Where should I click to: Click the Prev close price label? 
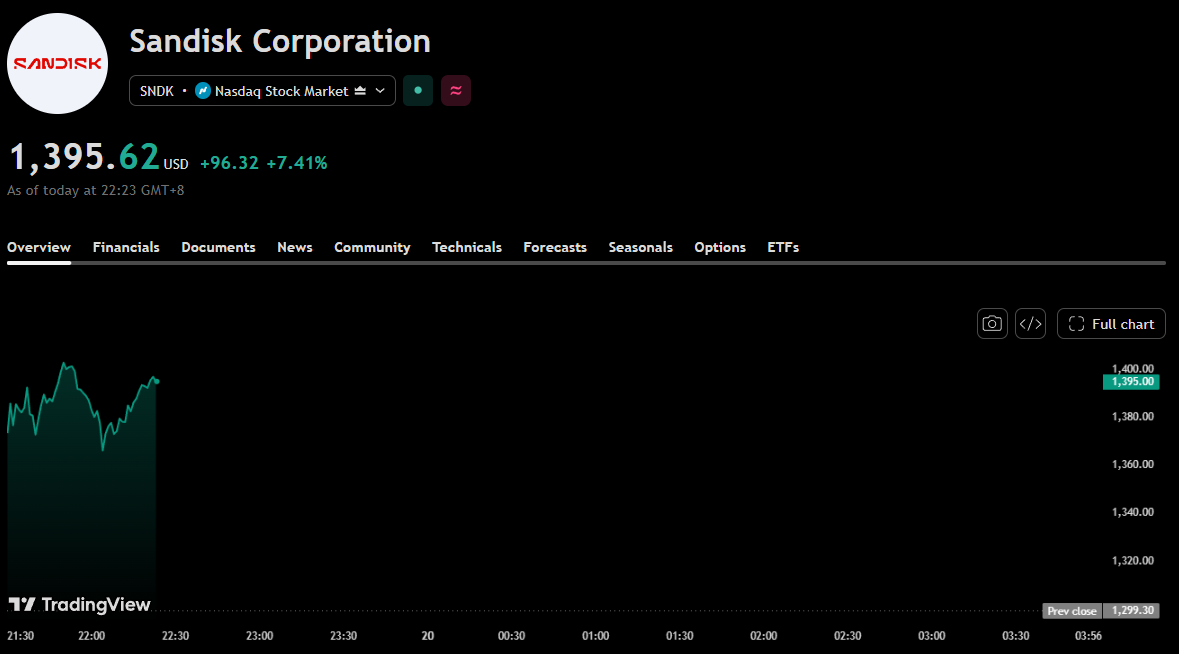click(x=1072, y=611)
